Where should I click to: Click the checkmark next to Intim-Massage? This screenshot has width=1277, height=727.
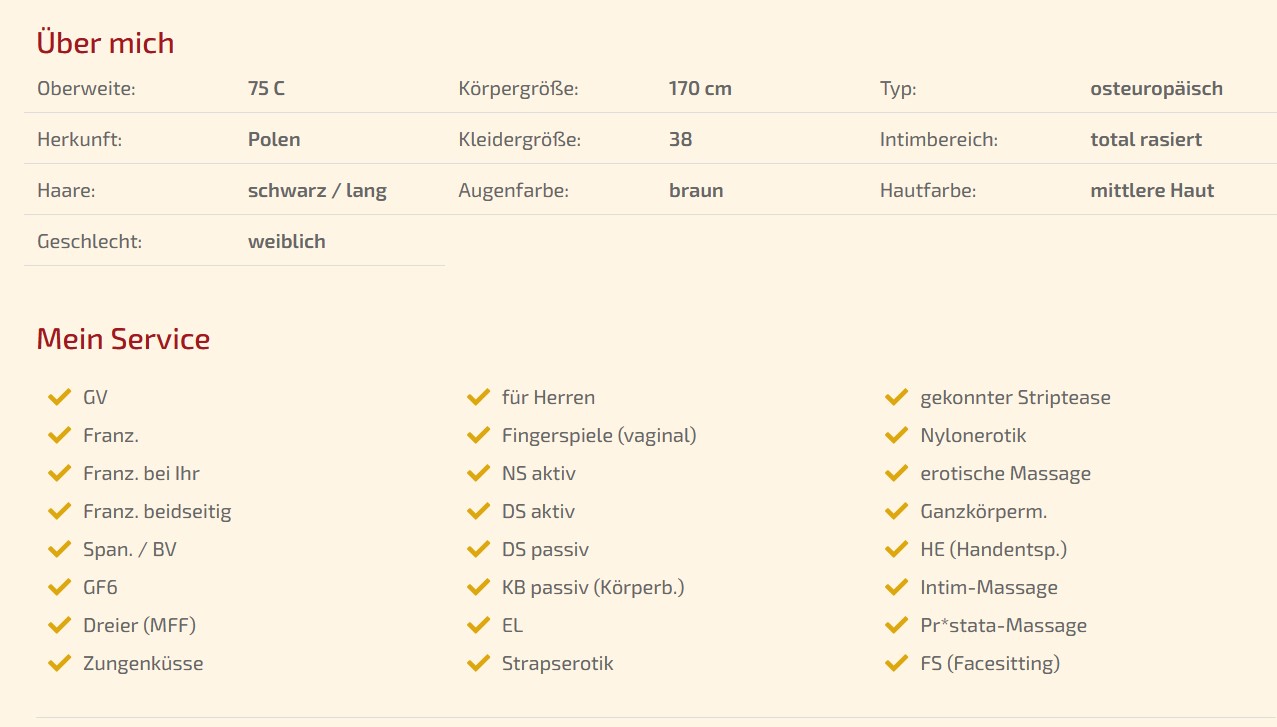click(x=896, y=588)
